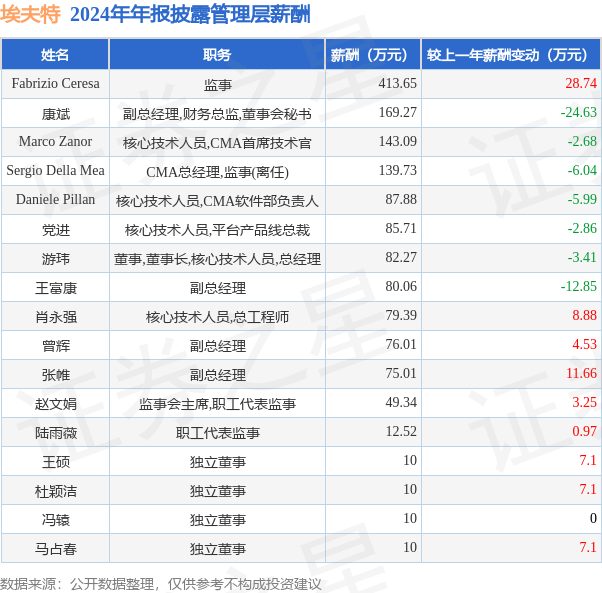Click the 职工代表监事 cell in 陆雨薇 row

[x=217, y=433]
